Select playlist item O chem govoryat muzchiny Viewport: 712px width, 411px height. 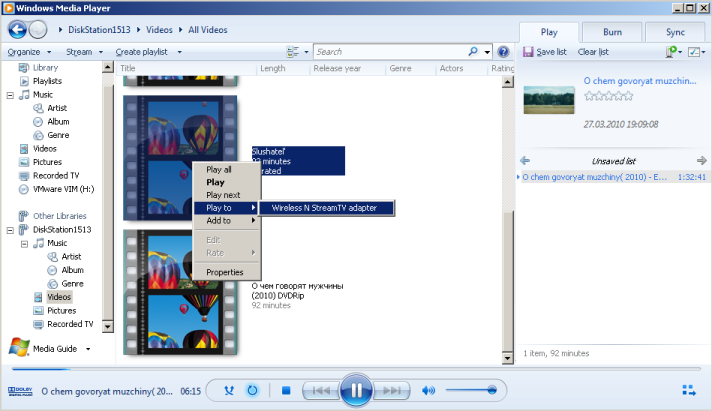[x=613, y=177]
